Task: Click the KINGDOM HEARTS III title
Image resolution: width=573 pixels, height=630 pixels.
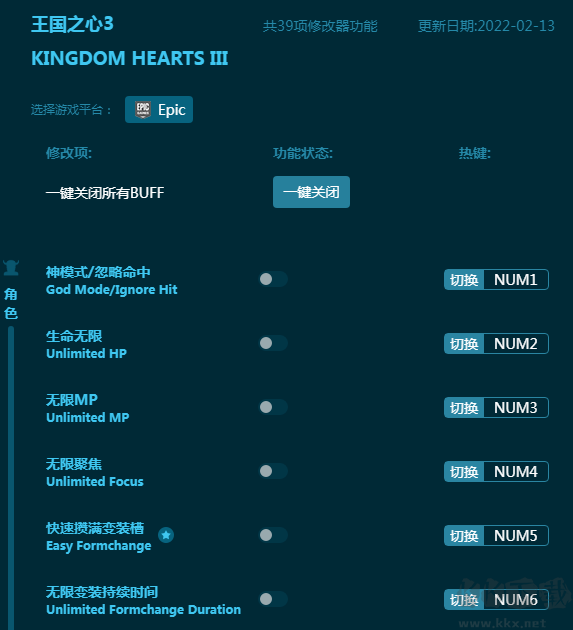Action: pyautogui.click(x=130, y=58)
